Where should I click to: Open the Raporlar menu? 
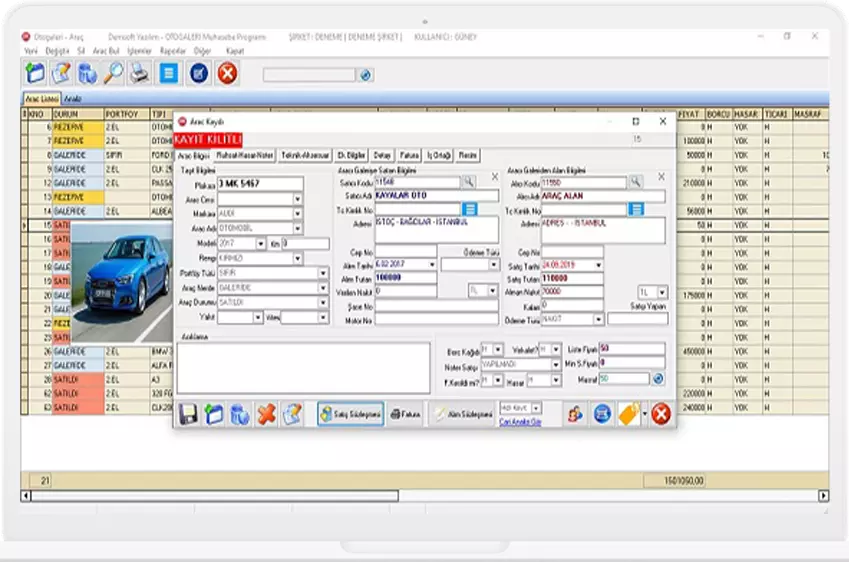[172, 49]
